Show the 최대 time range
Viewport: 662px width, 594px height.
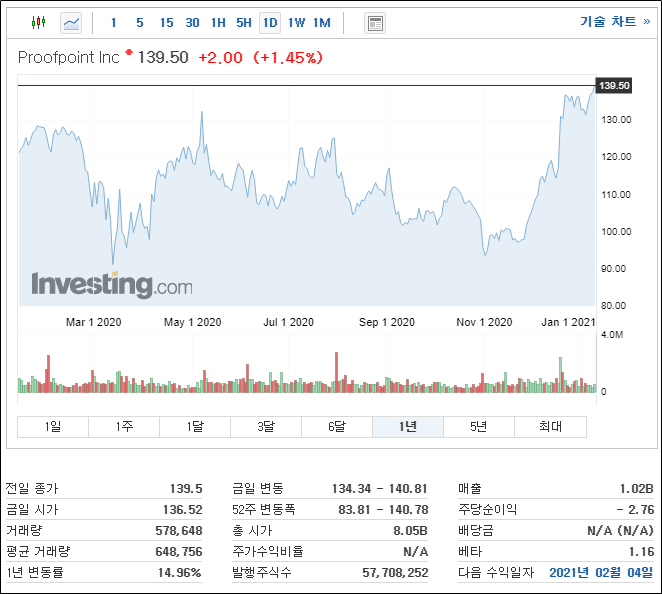tap(550, 426)
